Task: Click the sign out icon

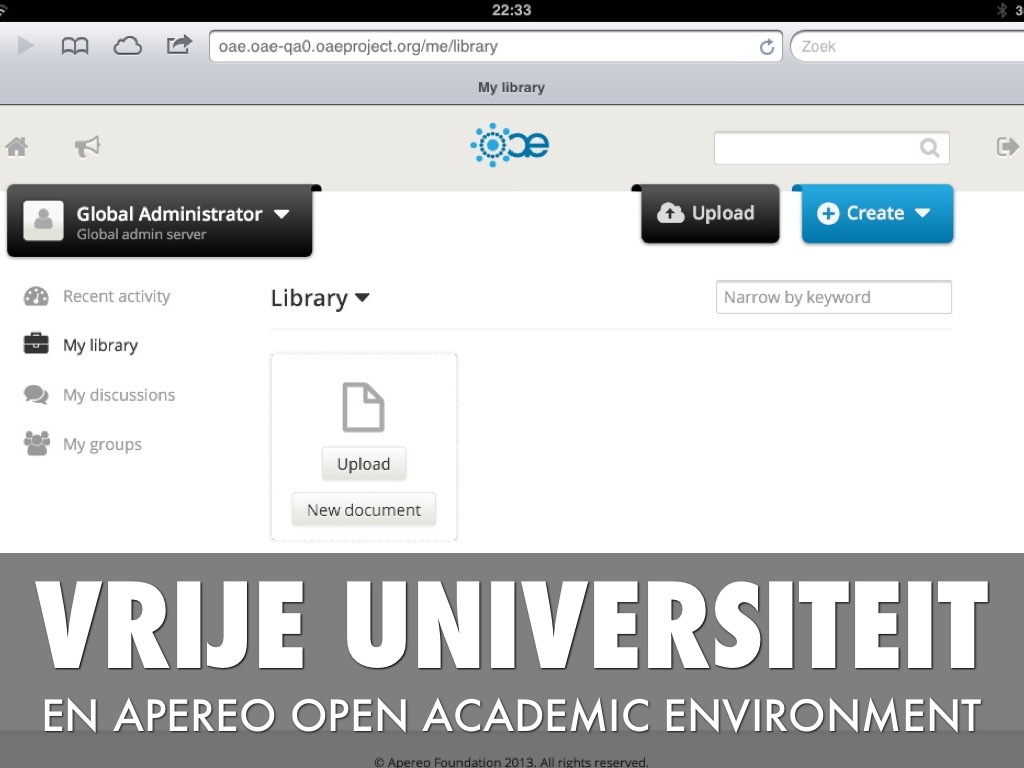Action: point(1007,147)
